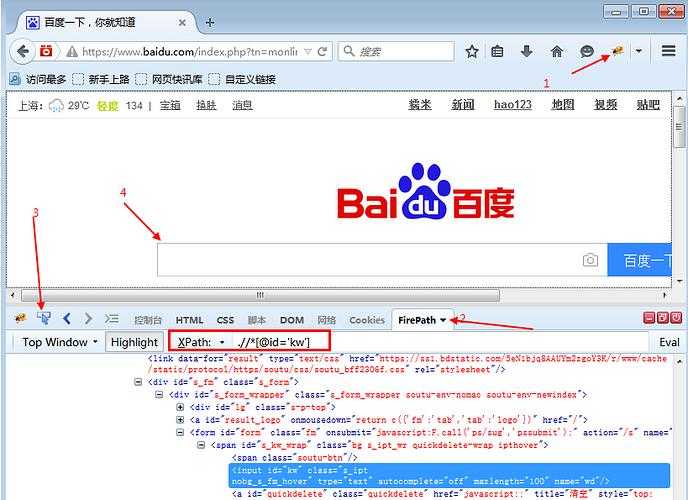Open 新手上路 bookmark

(x=101, y=79)
